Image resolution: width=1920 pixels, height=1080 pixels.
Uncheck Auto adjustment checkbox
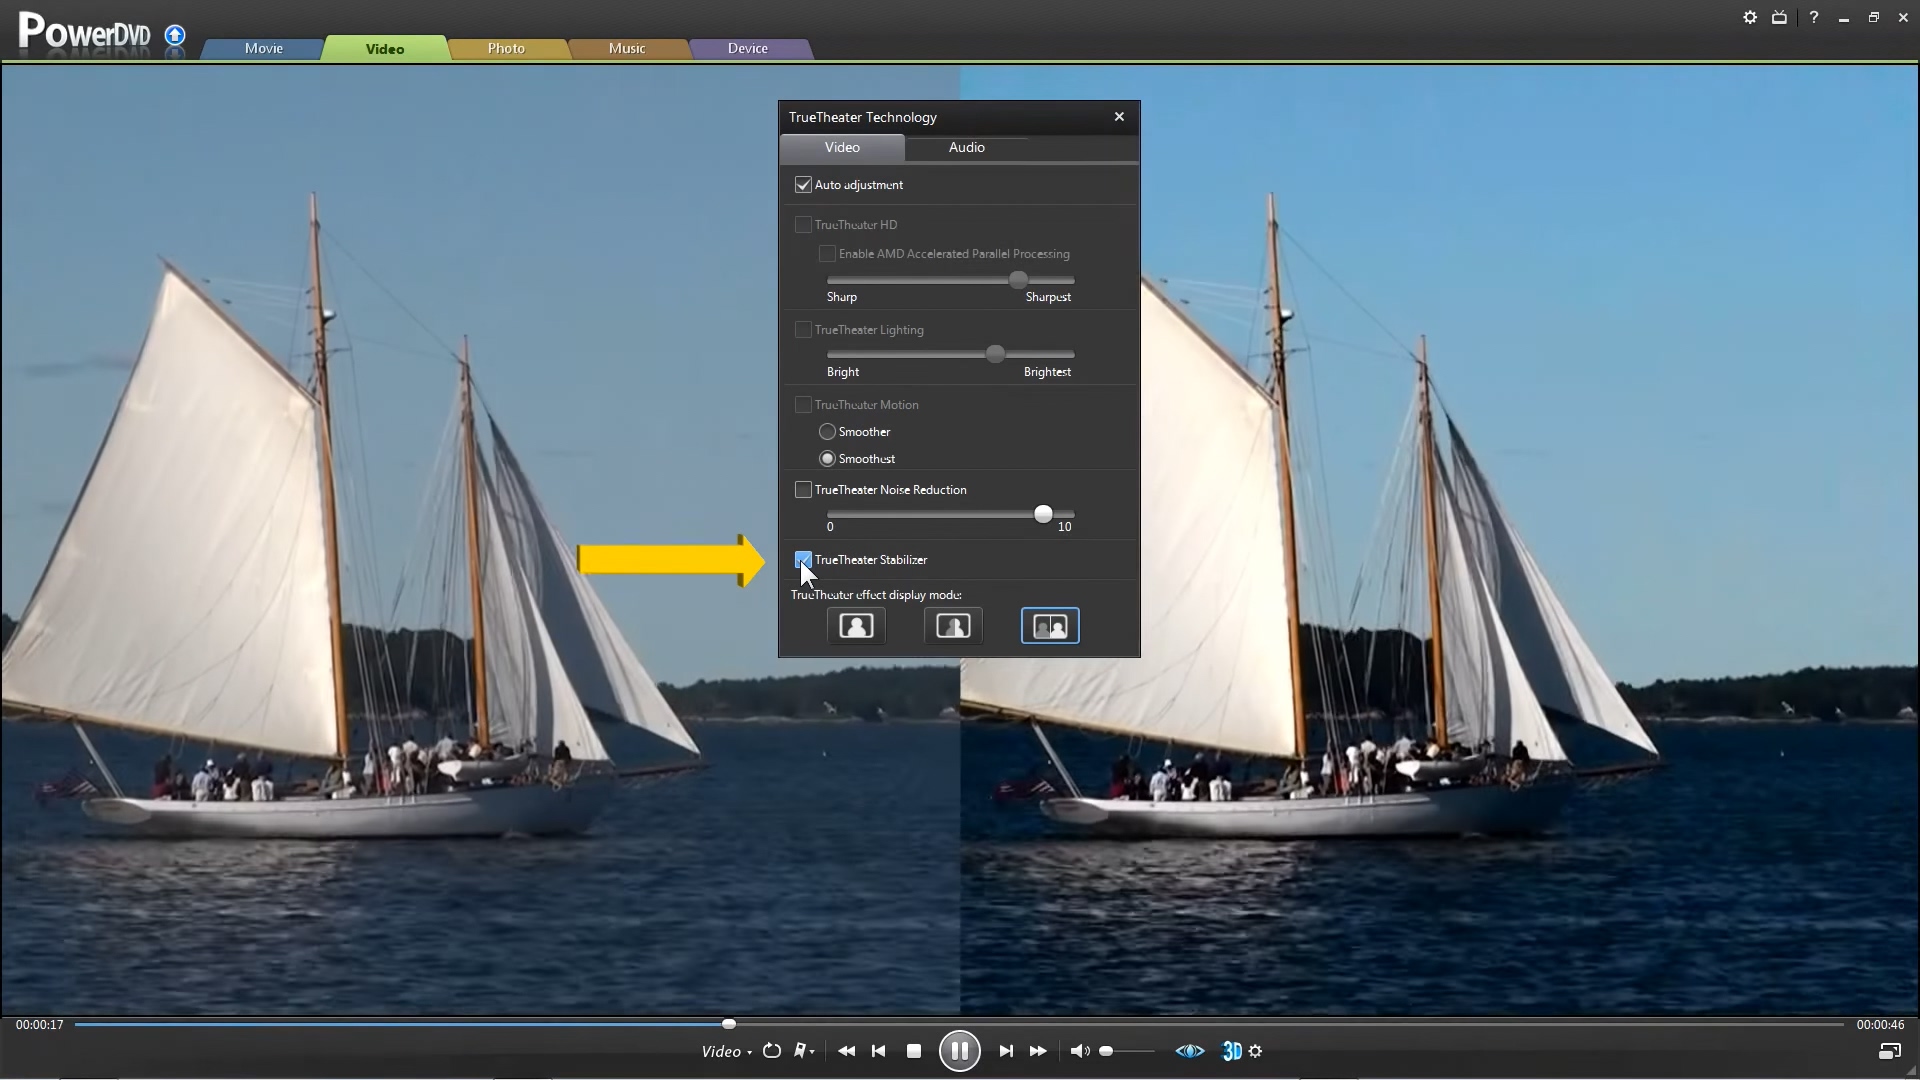(x=803, y=185)
